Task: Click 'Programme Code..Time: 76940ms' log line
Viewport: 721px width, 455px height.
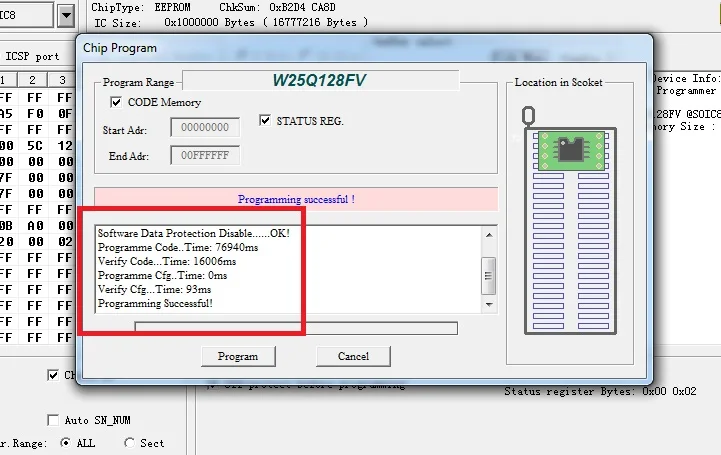Action: pos(178,247)
